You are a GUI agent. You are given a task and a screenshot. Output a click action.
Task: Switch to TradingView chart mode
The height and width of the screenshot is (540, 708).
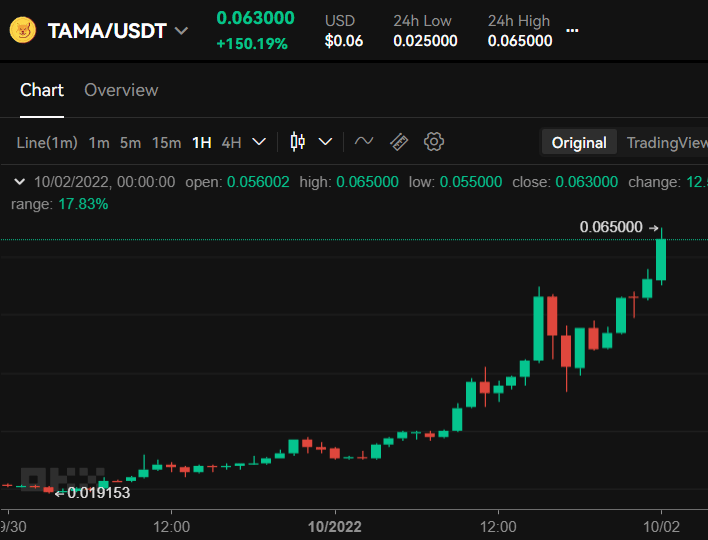coord(666,142)
